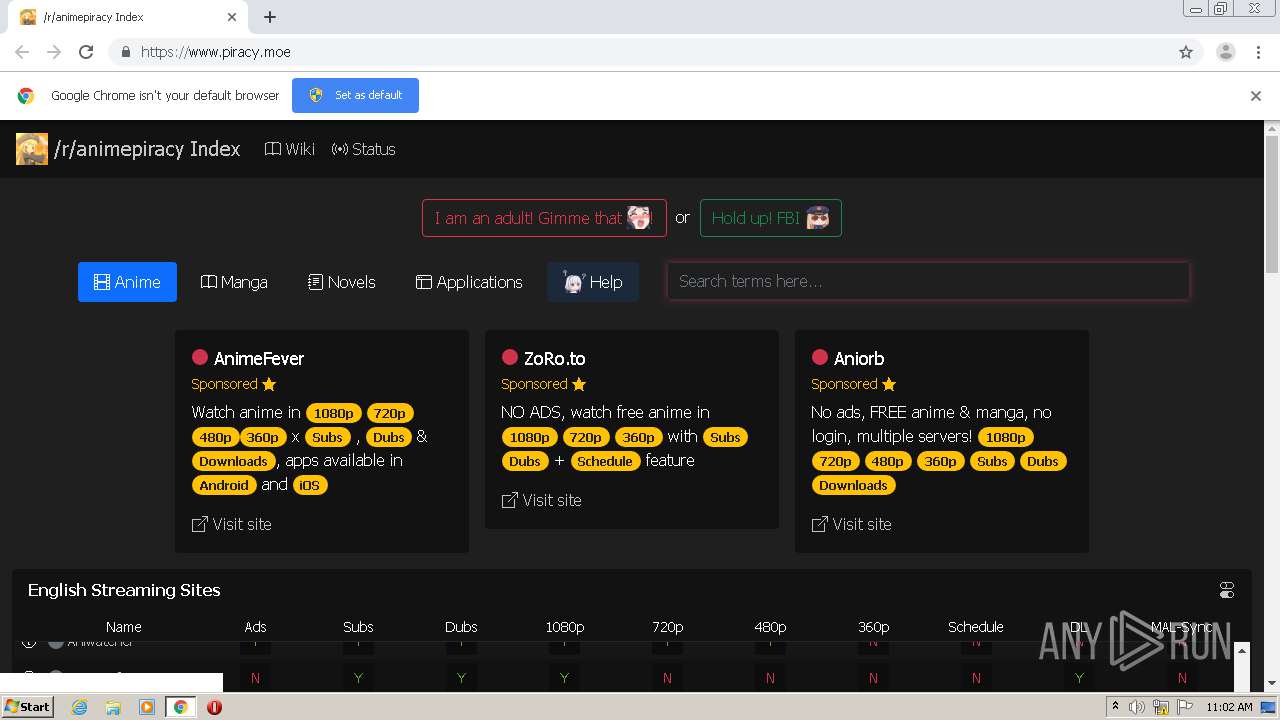This screenshot has height=720, width=1280.
Task: Sort table by Dubs column
Action: pos(461,627)
